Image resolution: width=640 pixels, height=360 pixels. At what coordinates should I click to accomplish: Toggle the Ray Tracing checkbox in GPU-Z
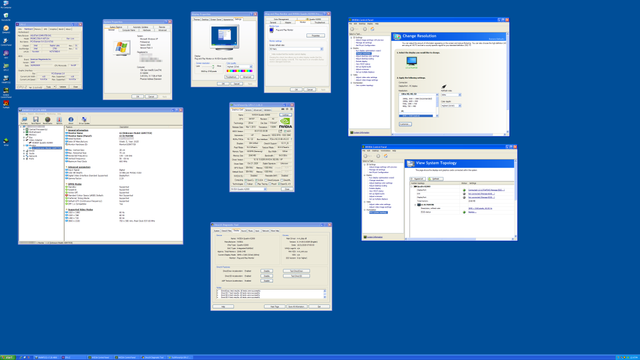tap(257, 184)
